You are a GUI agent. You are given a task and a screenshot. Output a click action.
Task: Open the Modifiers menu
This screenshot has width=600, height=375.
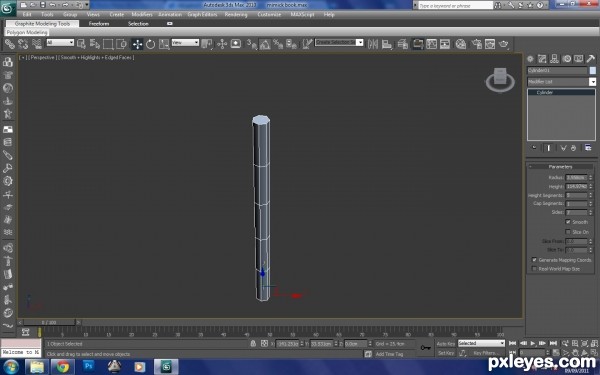pos(142,15)
